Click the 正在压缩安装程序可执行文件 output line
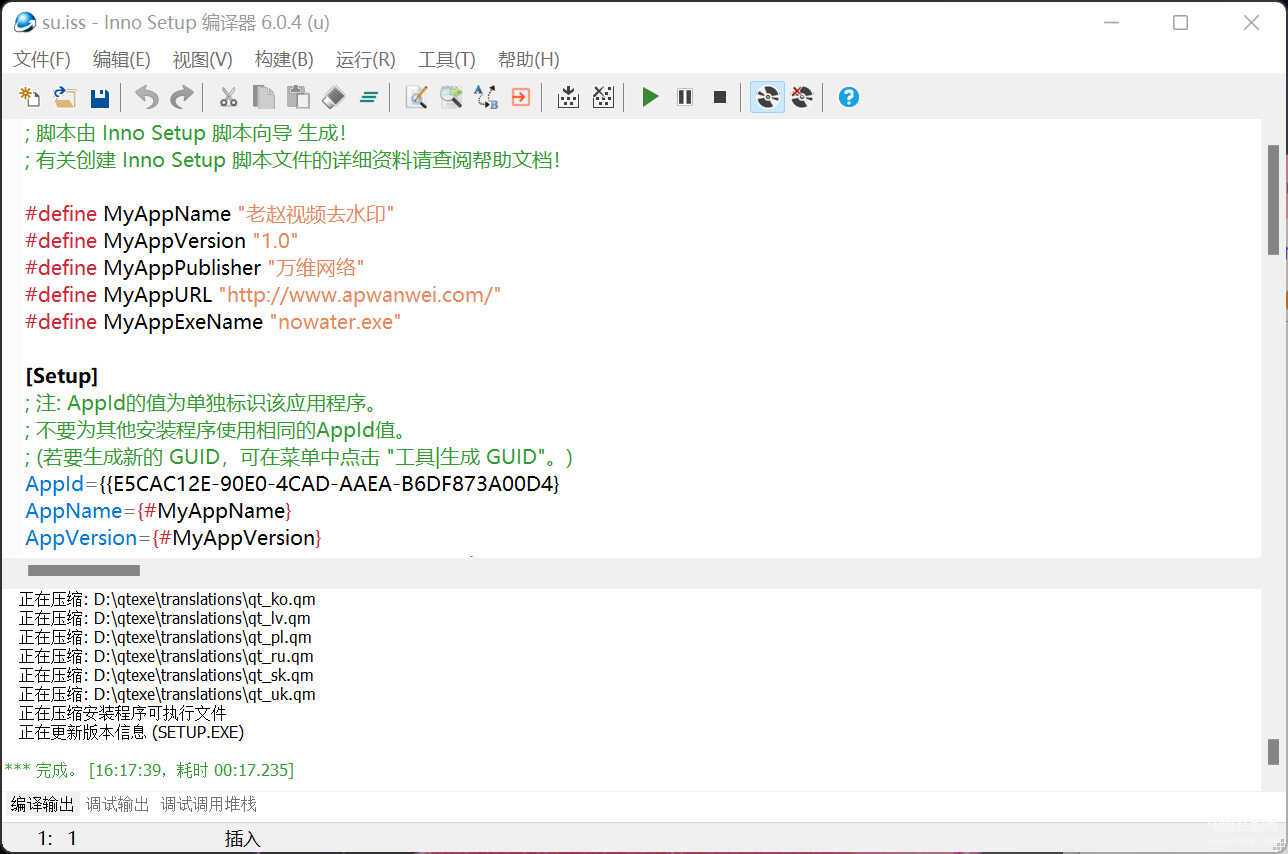The width and height of the screenshot is (1288, 854). 123,714
